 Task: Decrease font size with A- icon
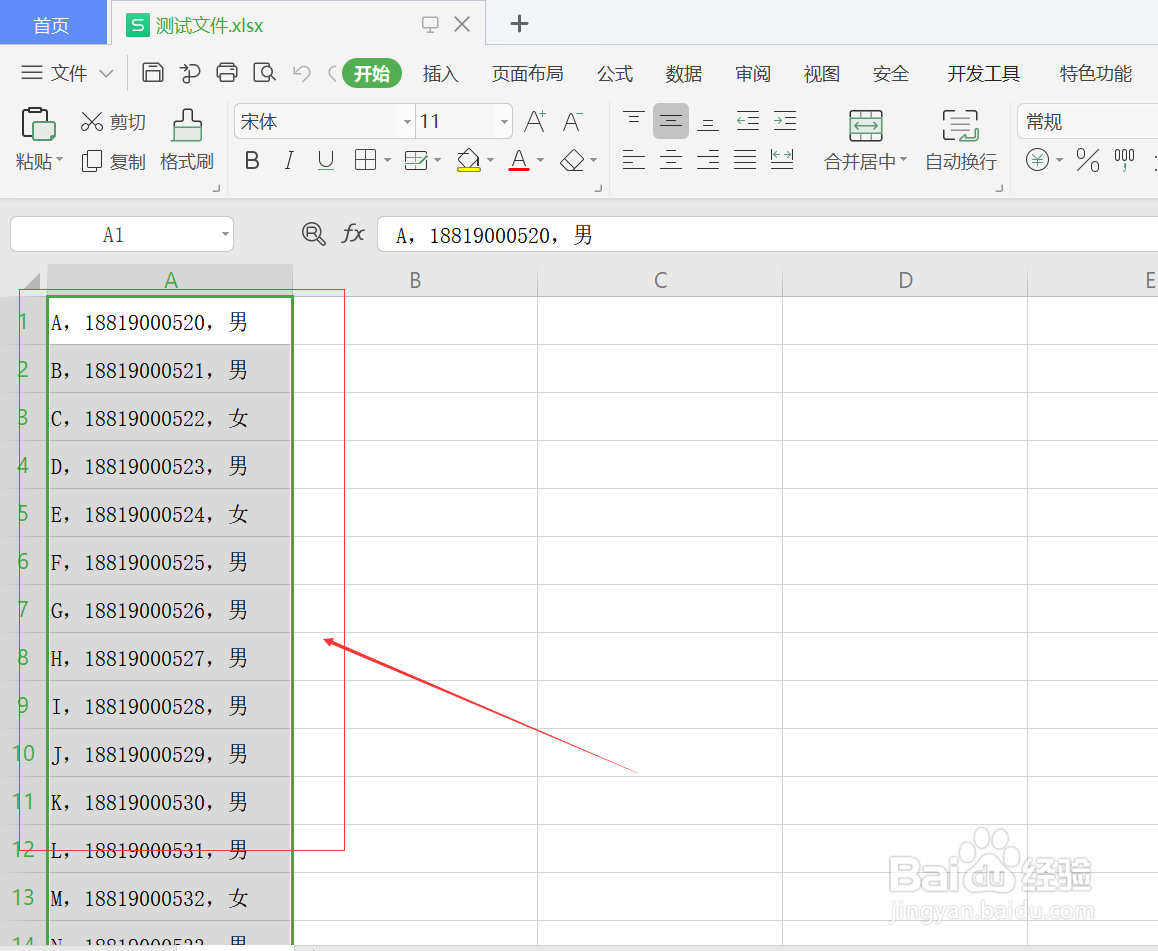573,121
